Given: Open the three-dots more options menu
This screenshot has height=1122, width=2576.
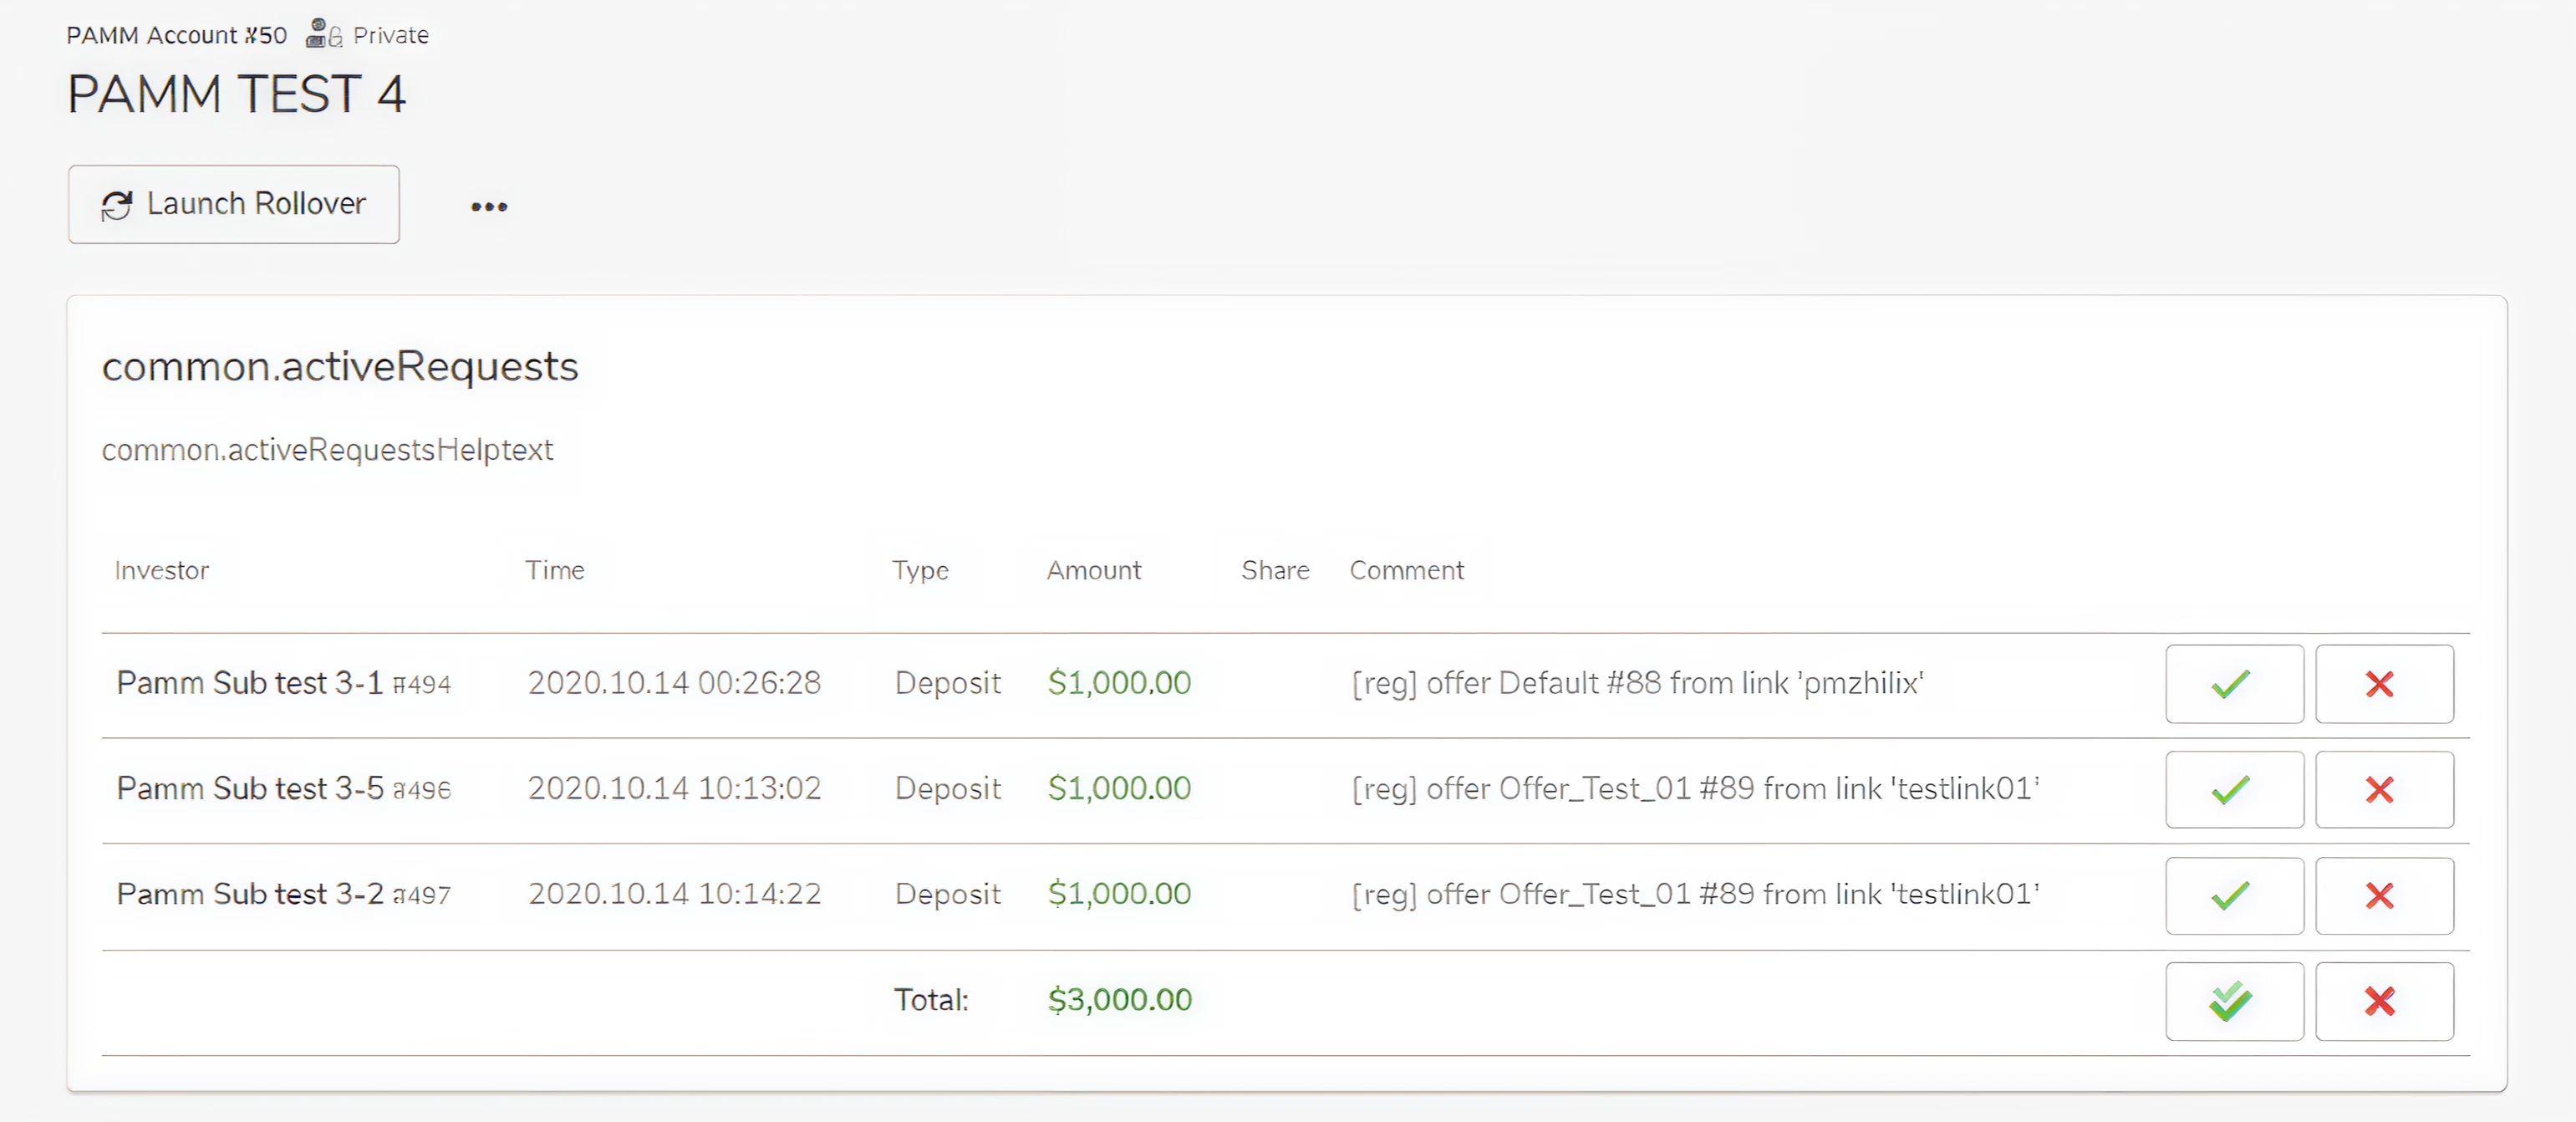Looking at the screenshot, I should coord(489,207).
